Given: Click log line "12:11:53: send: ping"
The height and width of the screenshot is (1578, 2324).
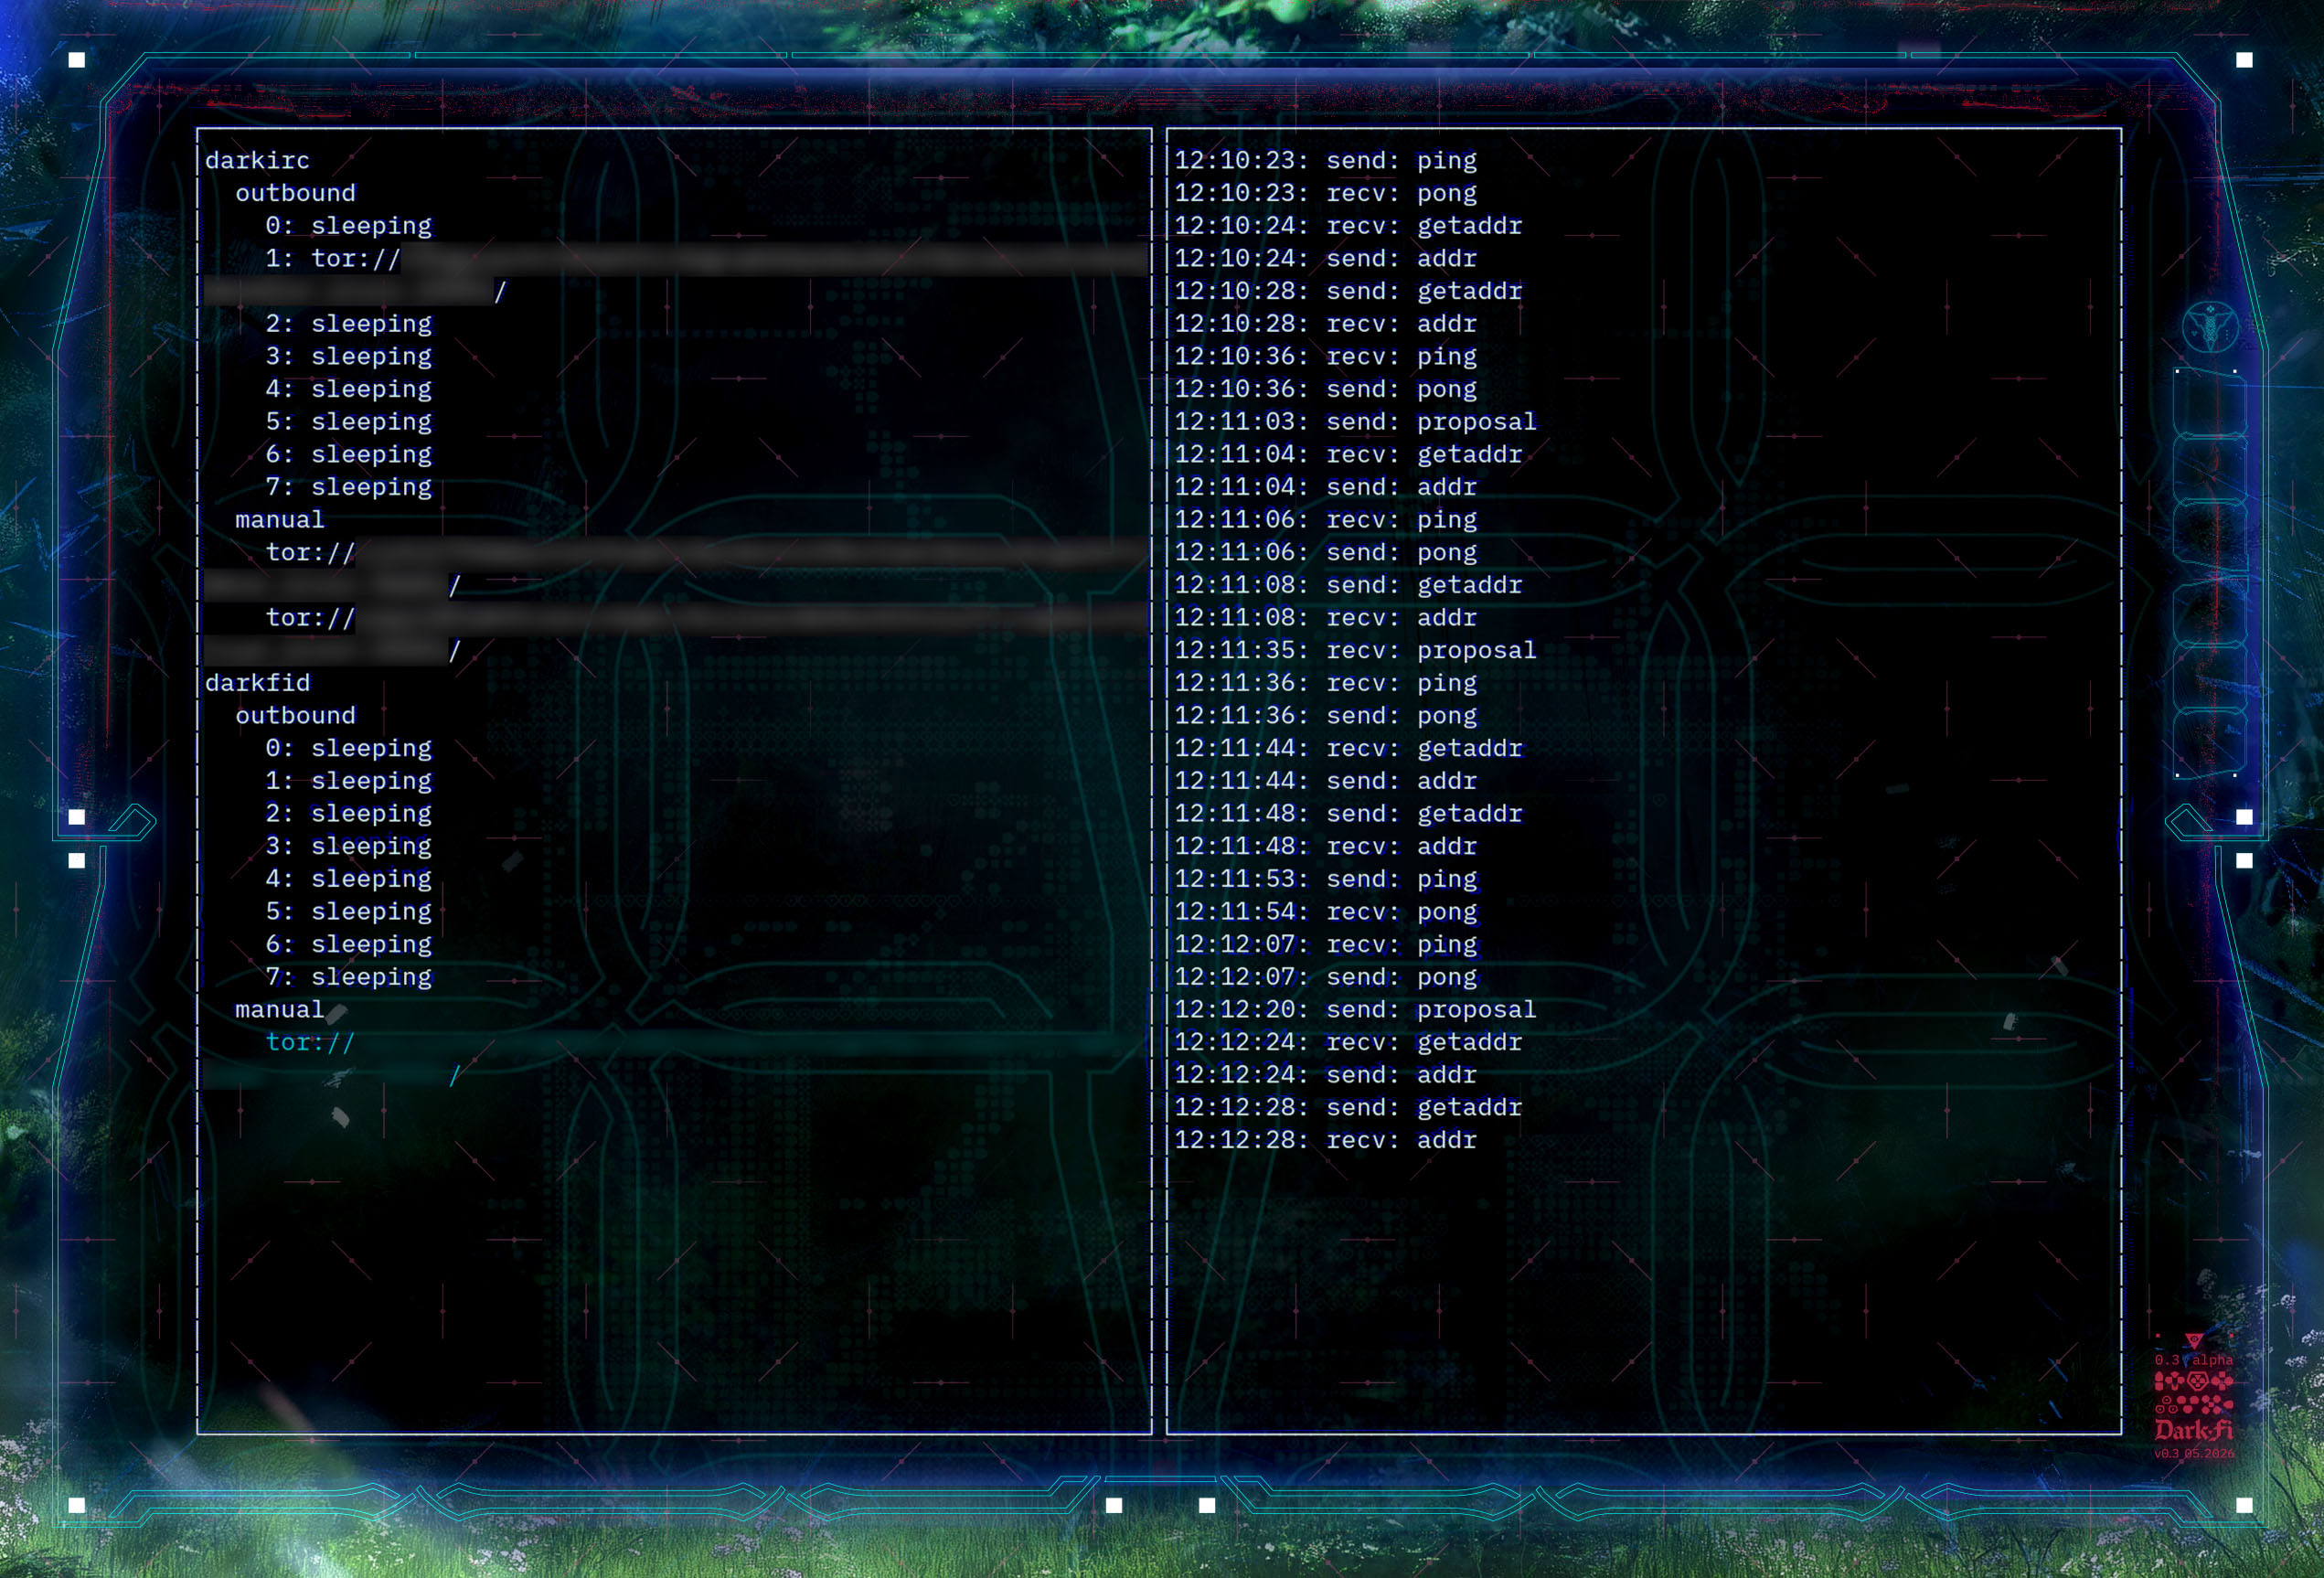Looking at the screenshot, I should (1325, 879).
